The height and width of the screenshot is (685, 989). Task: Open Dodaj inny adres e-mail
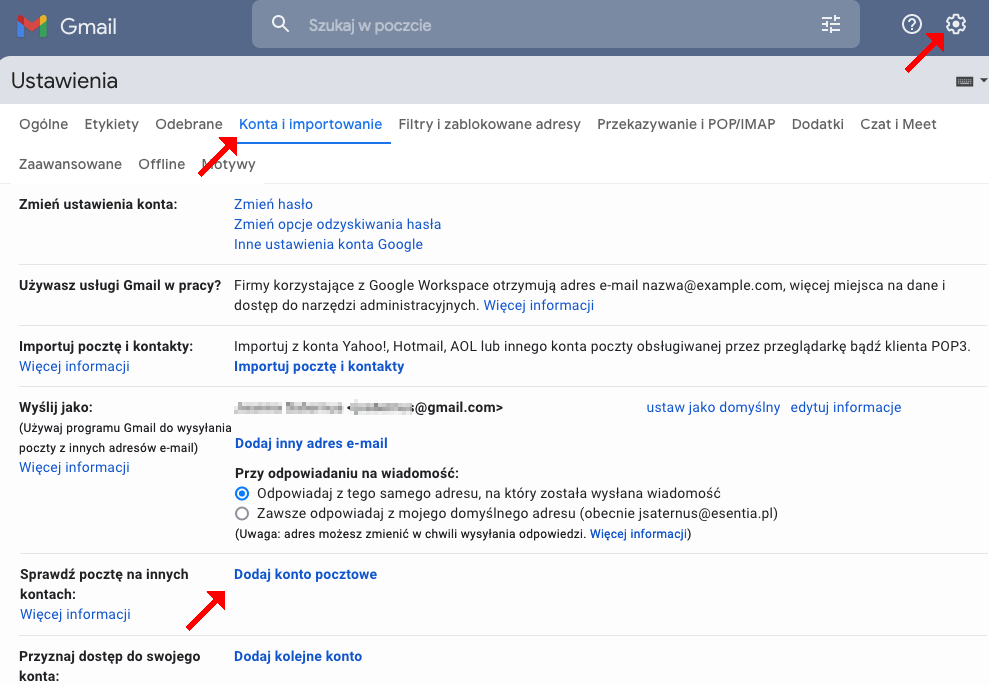click(310, 443)
